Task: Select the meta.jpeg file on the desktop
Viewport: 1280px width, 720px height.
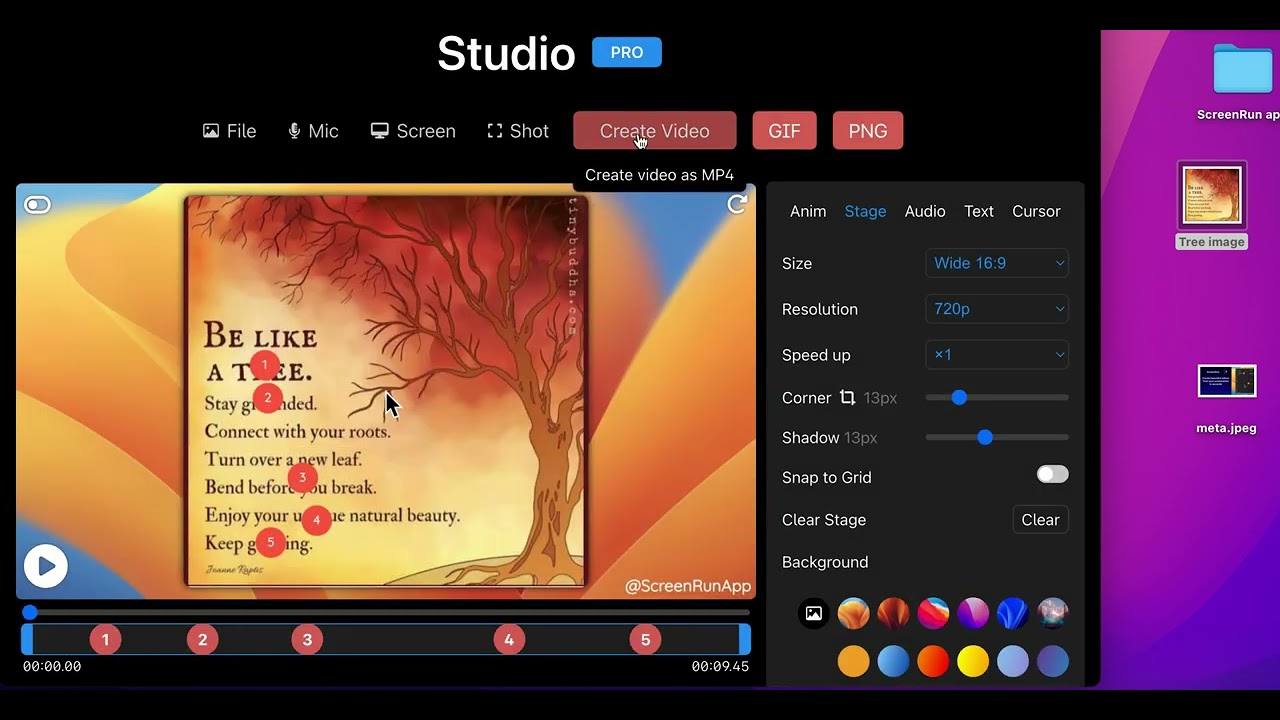Action: point(1227,399)
